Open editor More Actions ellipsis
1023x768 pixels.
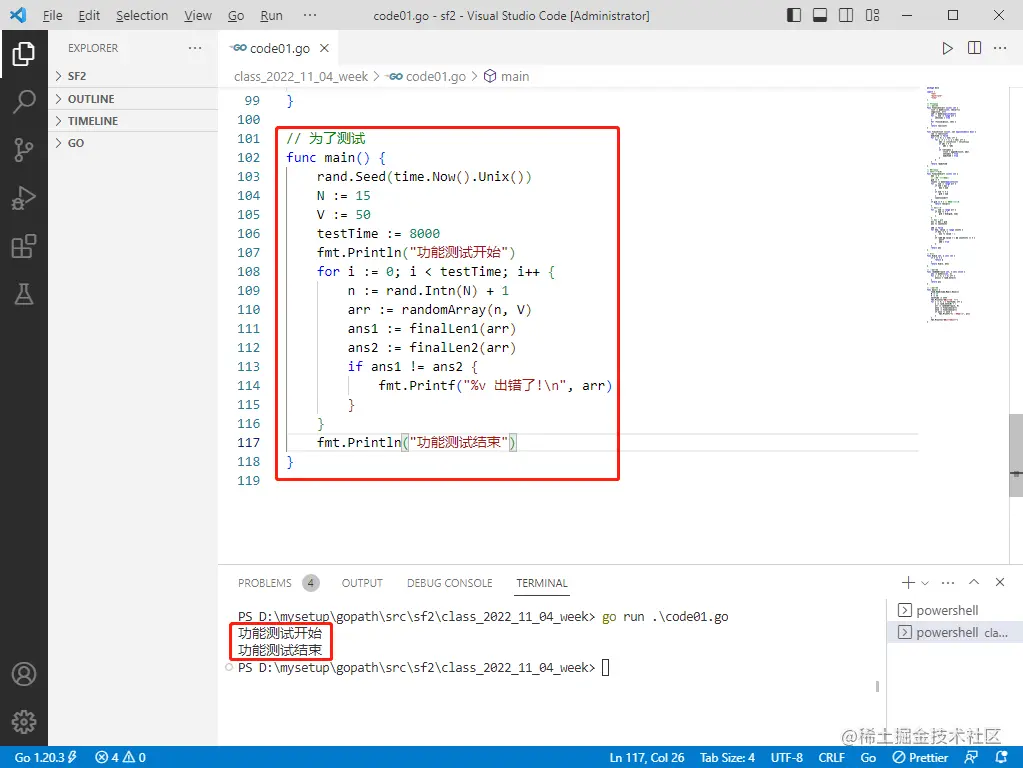1000,48
